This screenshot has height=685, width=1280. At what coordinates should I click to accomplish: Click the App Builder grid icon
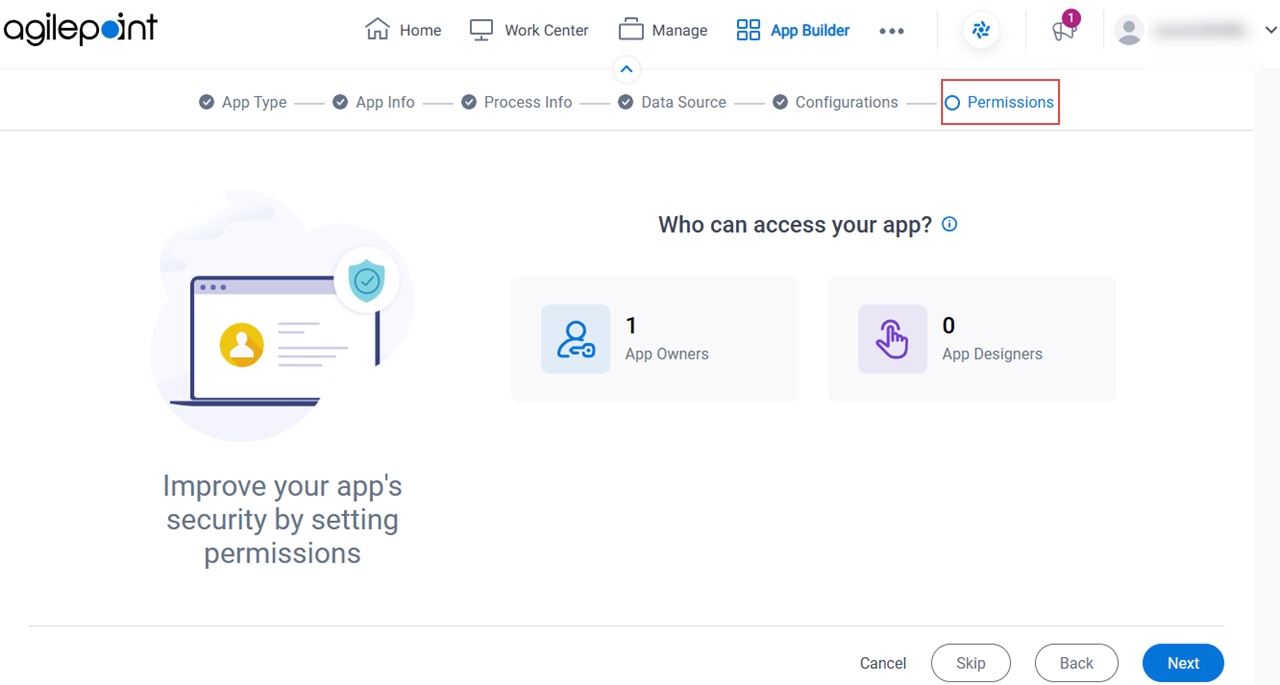748,30
